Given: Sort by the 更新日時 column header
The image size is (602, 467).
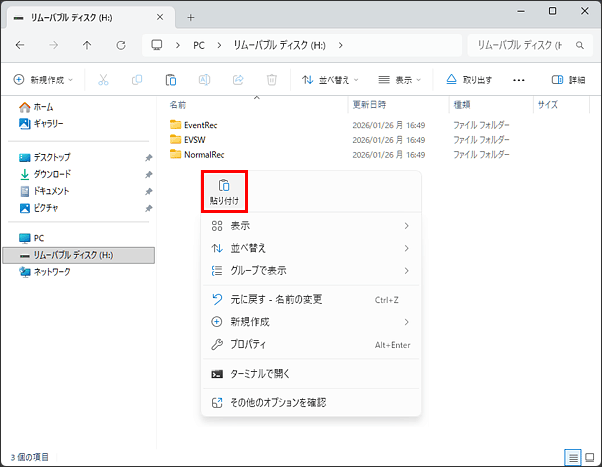Looking at the screenshot, I should (x=377, y=104).
